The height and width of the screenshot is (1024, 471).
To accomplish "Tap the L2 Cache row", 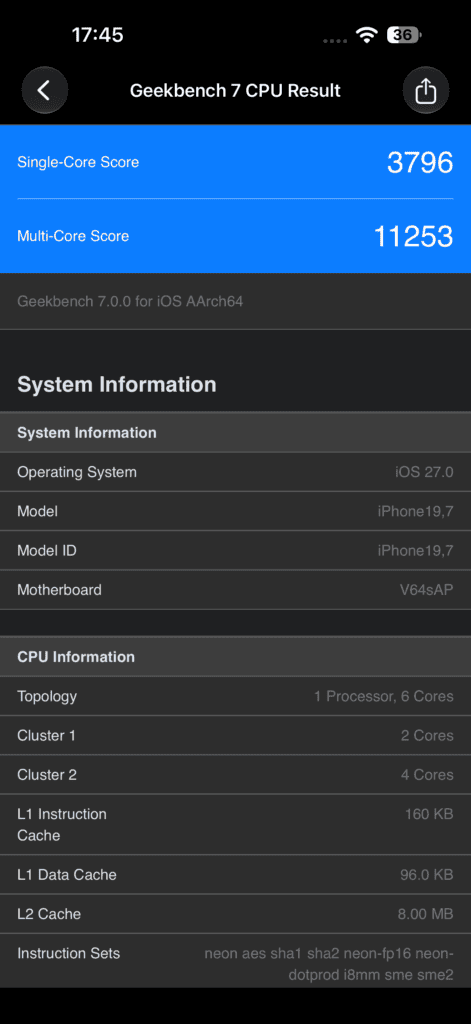I will (235, 914).
